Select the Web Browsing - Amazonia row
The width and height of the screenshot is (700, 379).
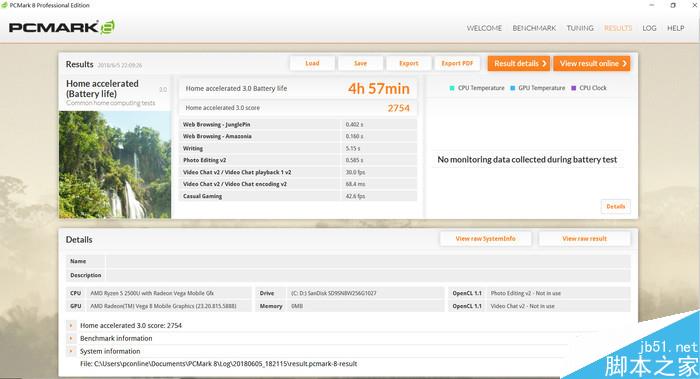[298, 136]
